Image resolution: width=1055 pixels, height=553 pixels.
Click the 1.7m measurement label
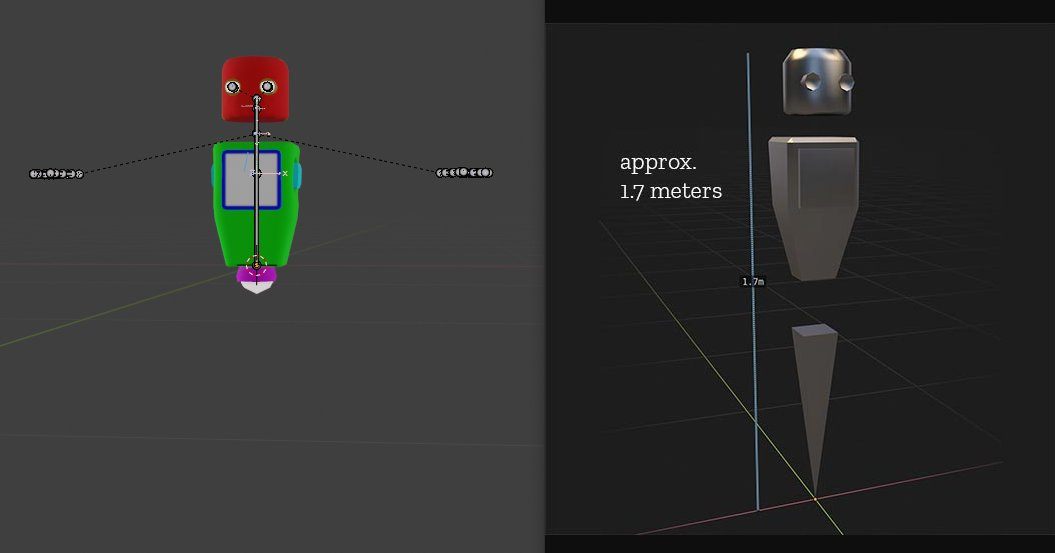(x=753, y=281)
